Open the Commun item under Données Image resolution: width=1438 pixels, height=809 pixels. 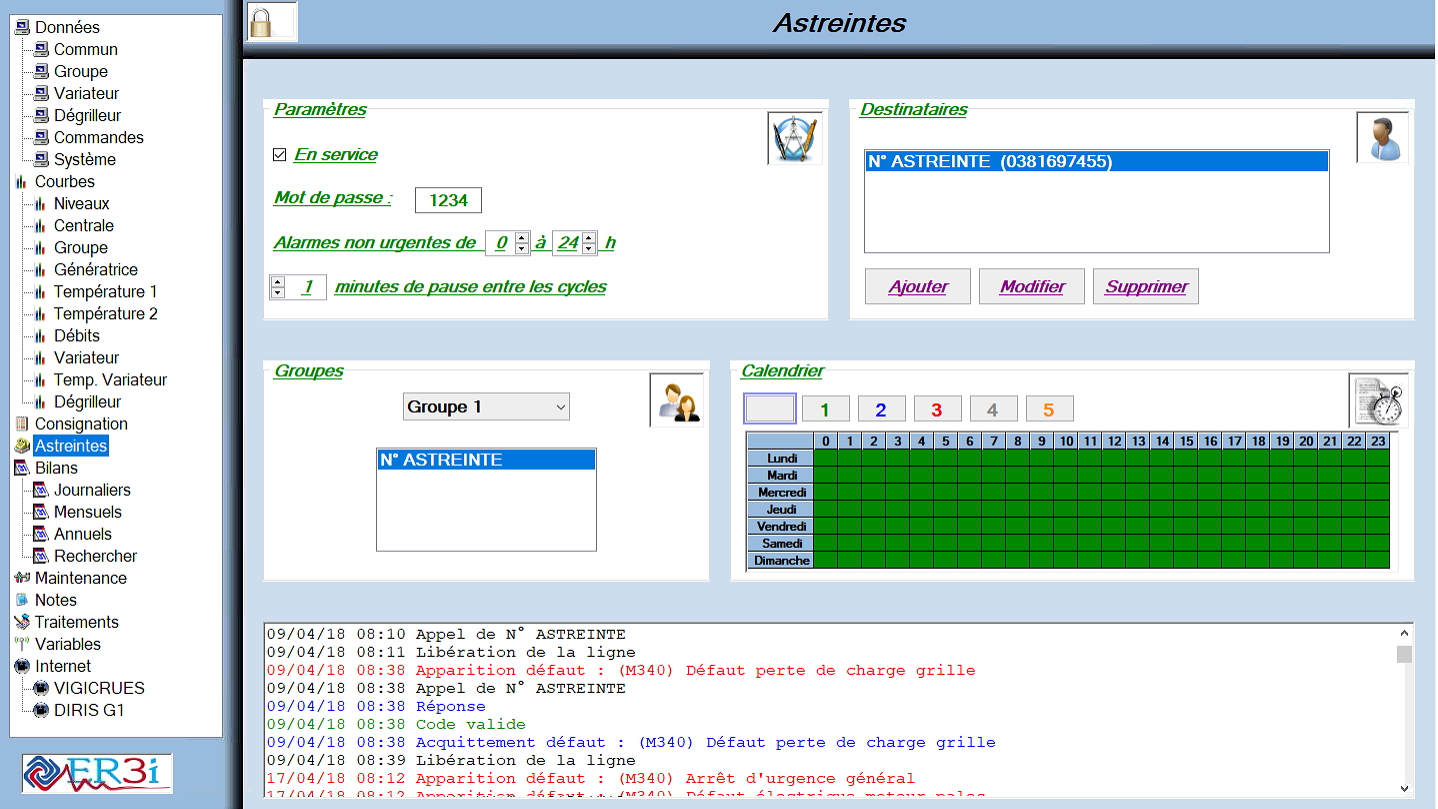85,49
